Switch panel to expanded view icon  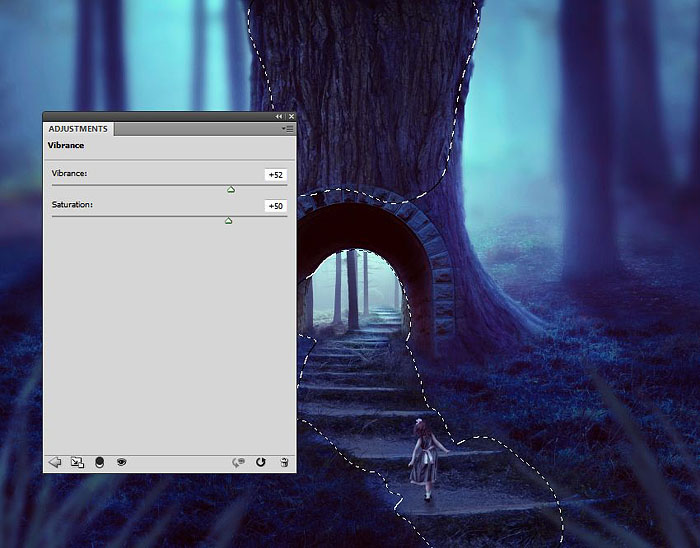click(77, 462)
